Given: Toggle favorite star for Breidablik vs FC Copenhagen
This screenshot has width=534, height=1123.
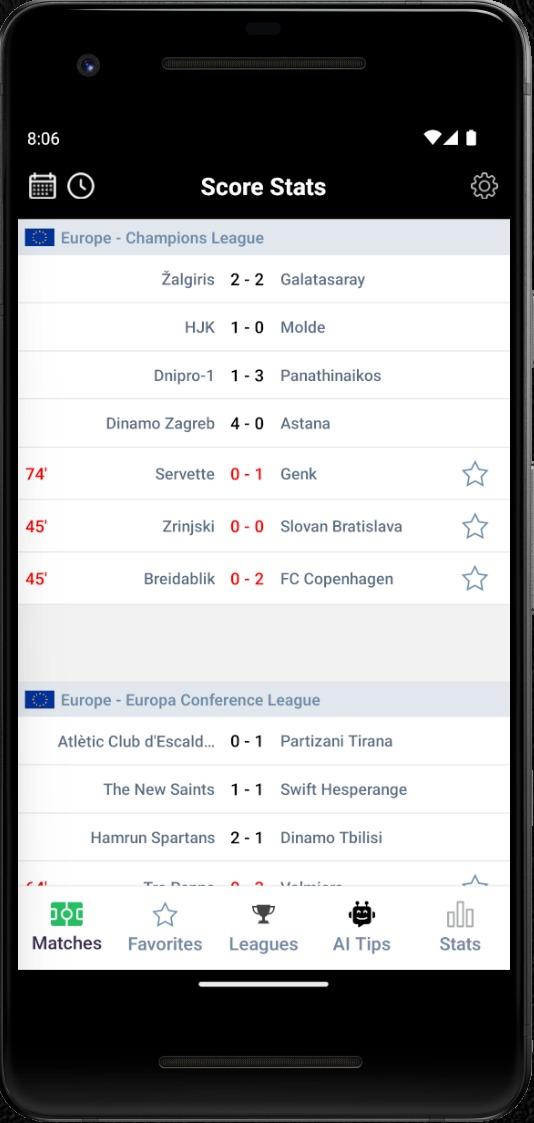Looking at the screenshot, I should 475,579.
